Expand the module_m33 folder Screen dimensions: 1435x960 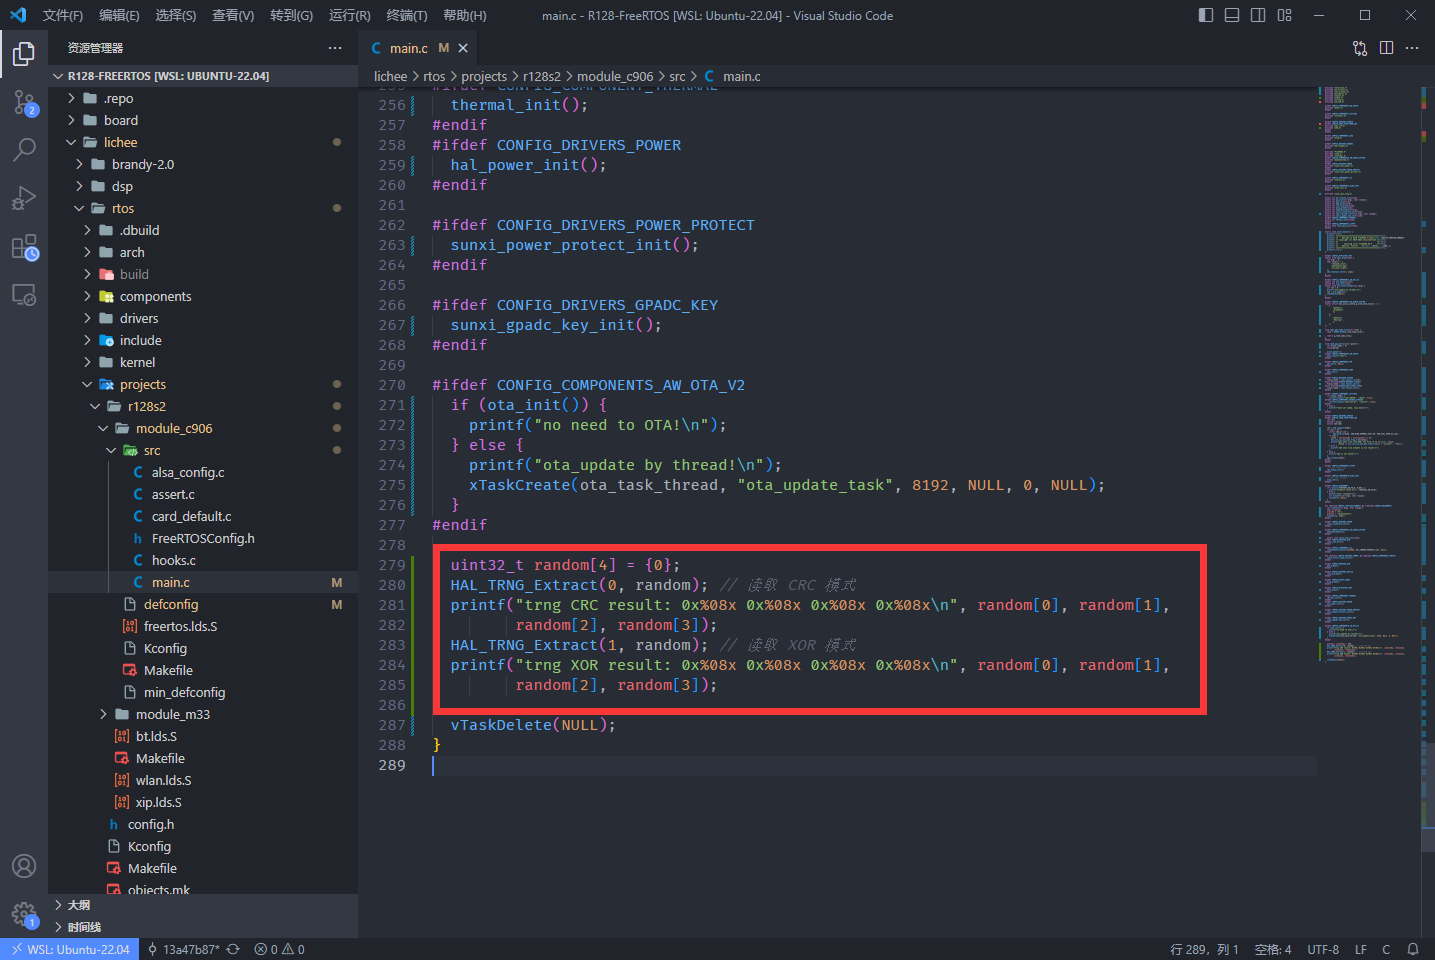click(x=103, y=714)
